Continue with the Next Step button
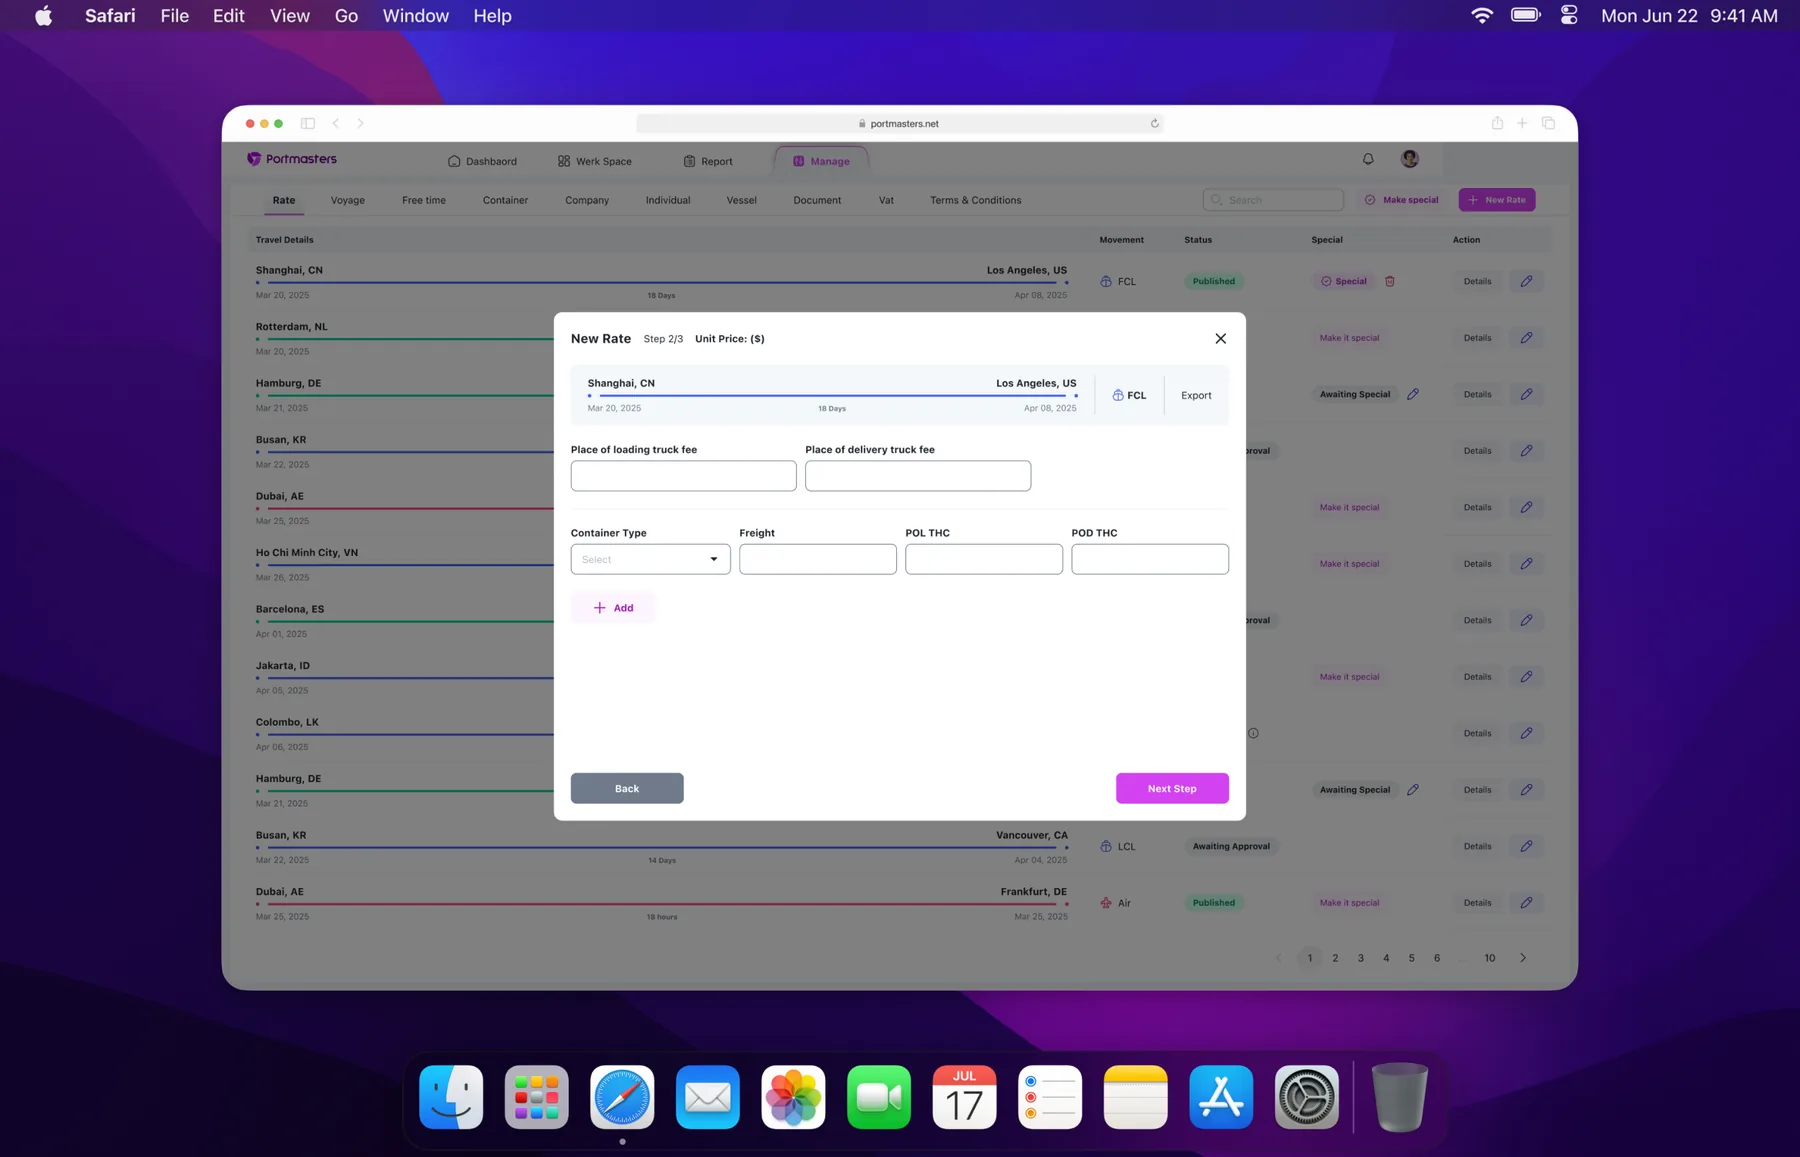The image size is (1800, 1157). point(1172,788)
